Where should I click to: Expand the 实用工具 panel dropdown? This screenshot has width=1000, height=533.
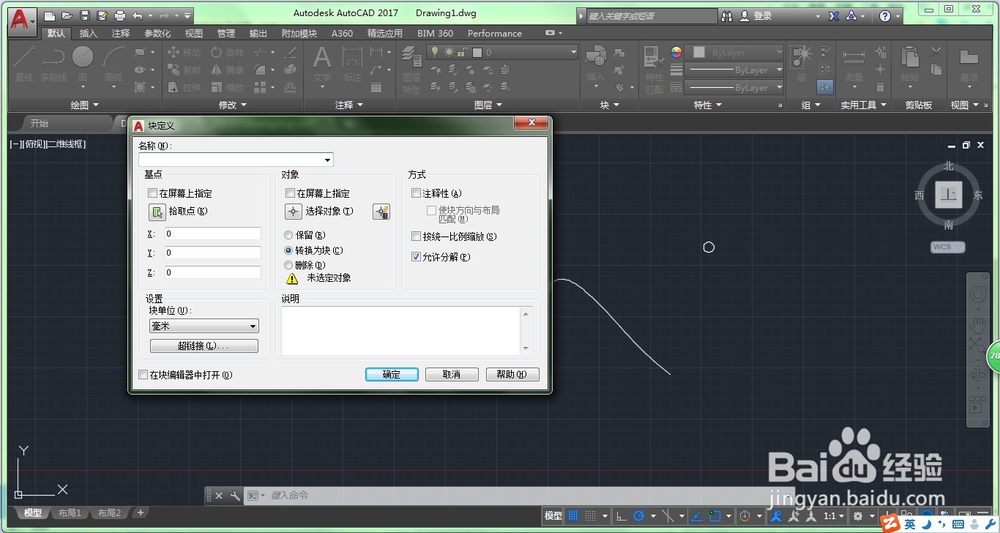click(x=864, y=105)
